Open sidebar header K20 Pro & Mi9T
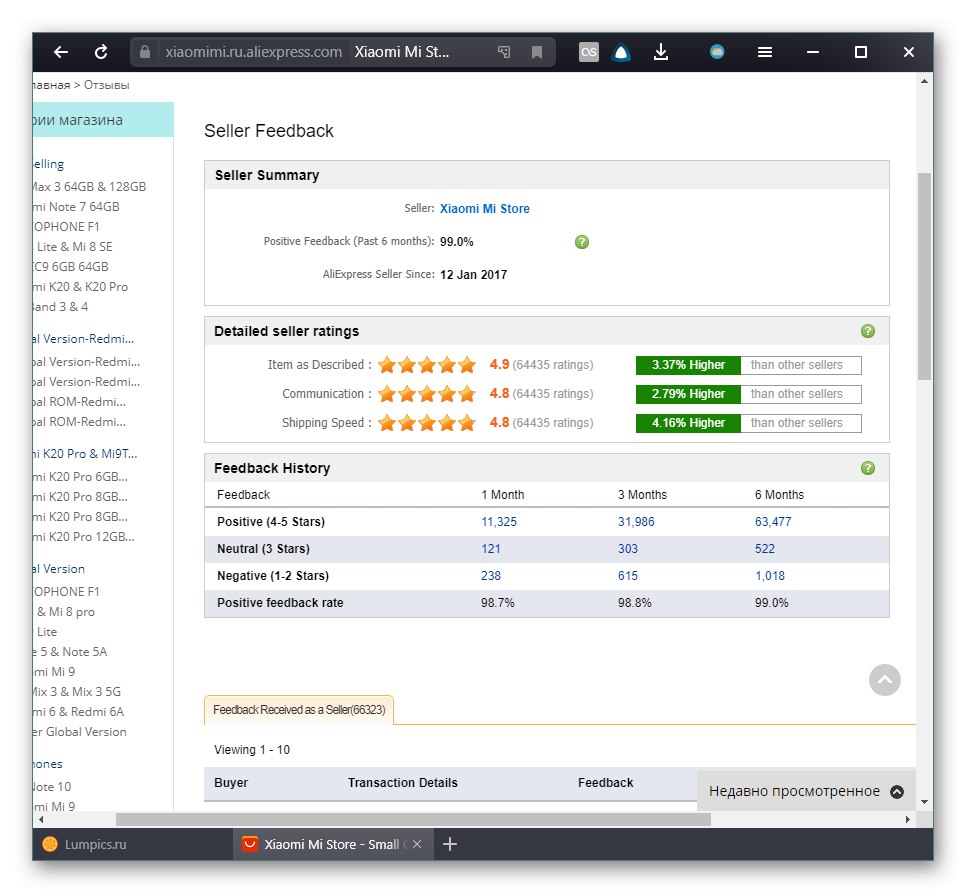This screenshot has width=966, height=893. [85, 454]
